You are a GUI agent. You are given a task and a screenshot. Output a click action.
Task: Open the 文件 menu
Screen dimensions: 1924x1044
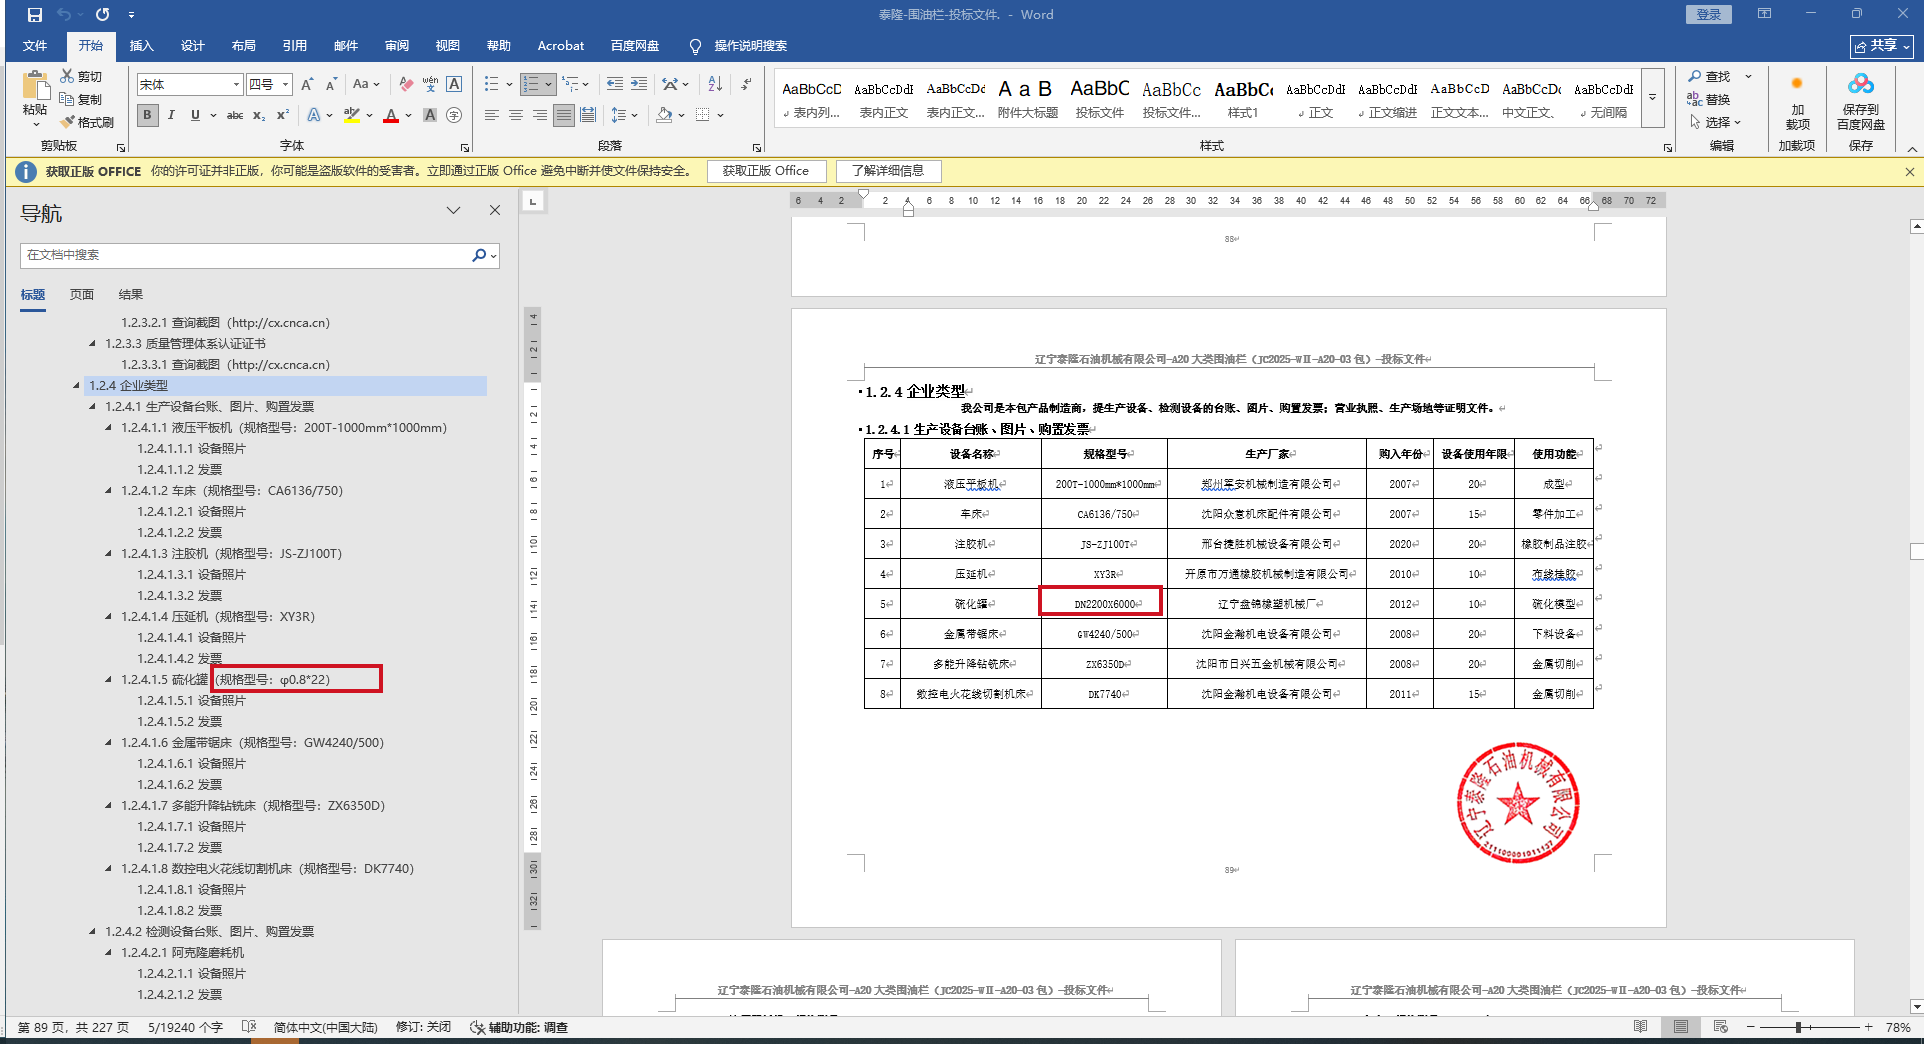pyautogui.click(x=35, y=45)
